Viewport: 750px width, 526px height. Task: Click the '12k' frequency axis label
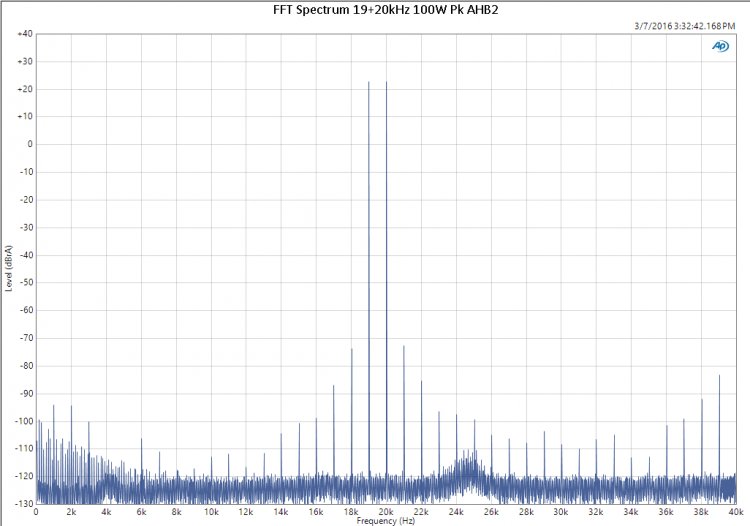[246, 512]
